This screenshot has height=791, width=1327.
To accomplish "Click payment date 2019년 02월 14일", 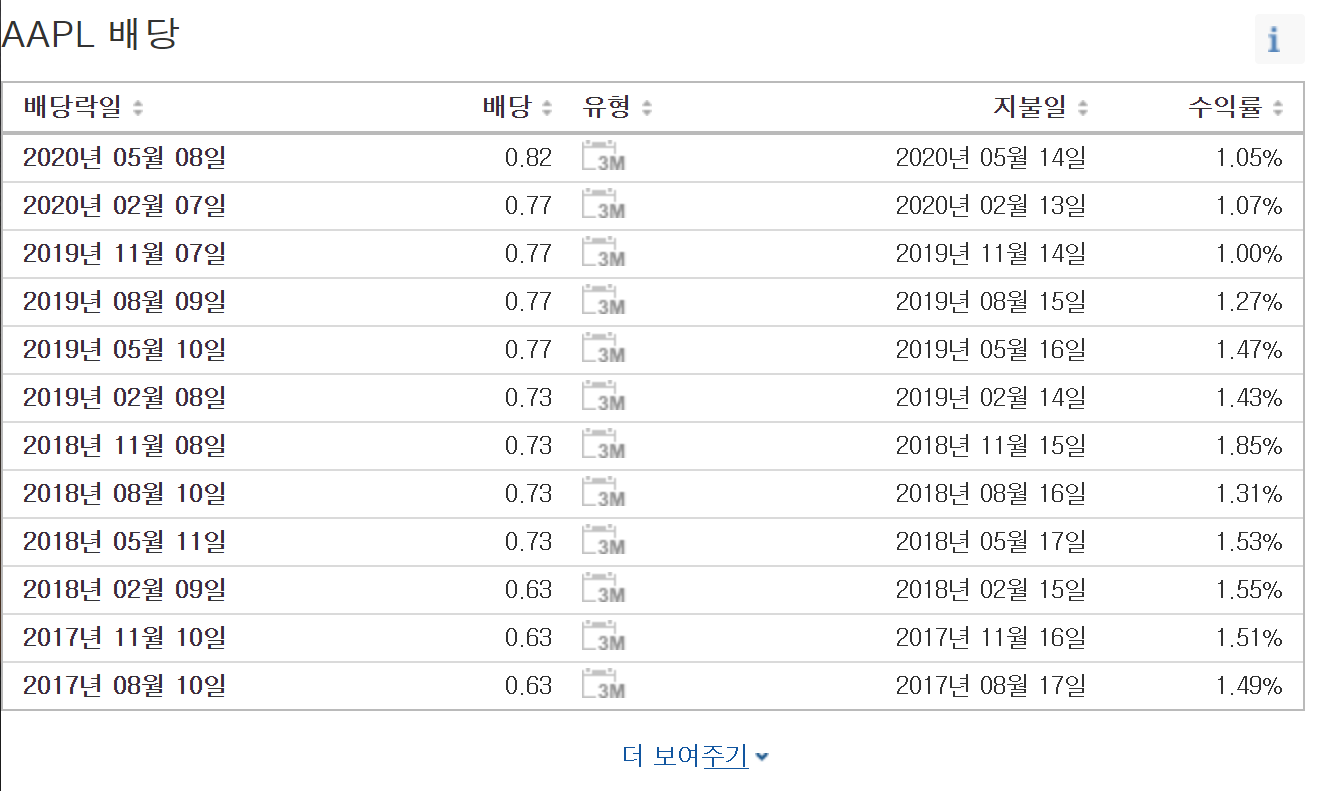I will click(990, 398).
